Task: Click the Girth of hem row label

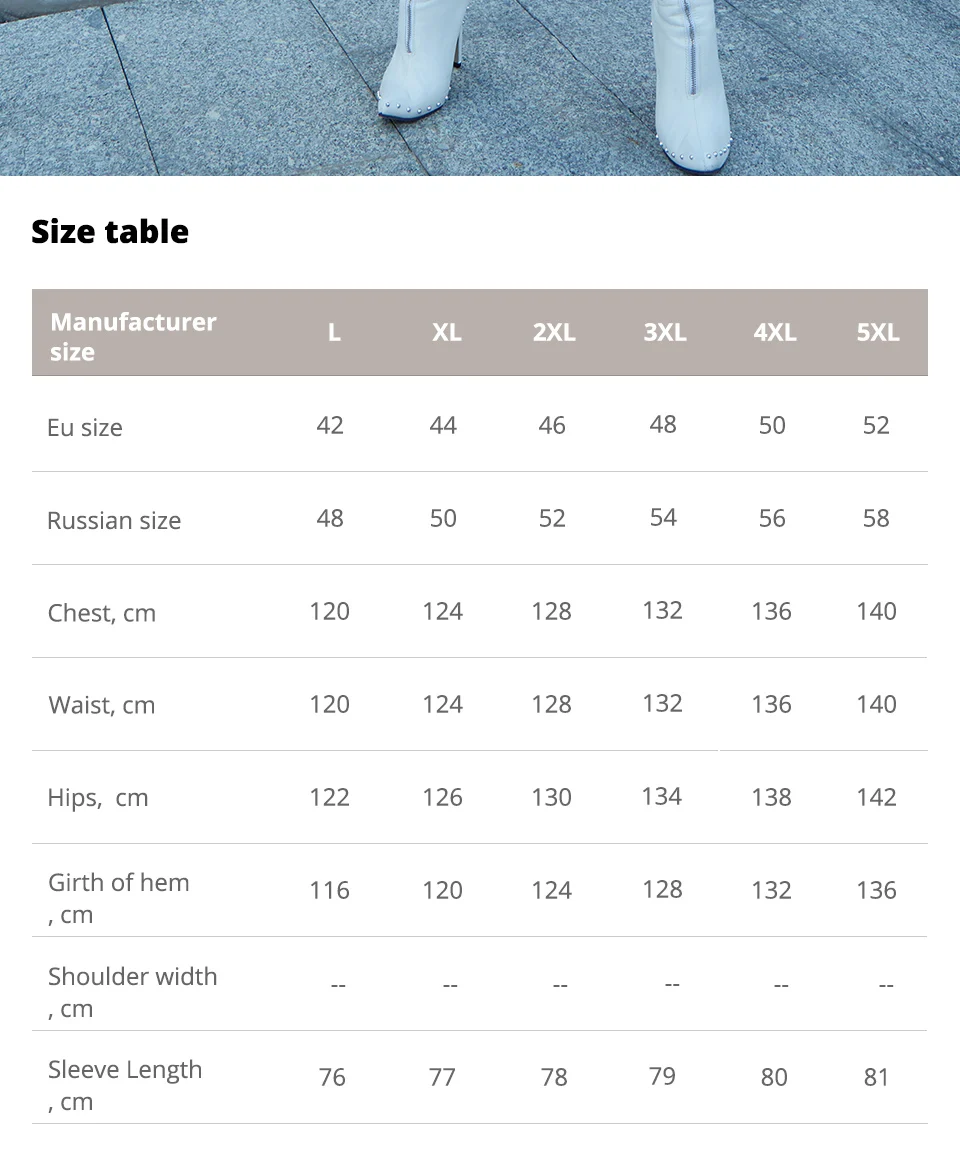Action: tap(118, 898)
